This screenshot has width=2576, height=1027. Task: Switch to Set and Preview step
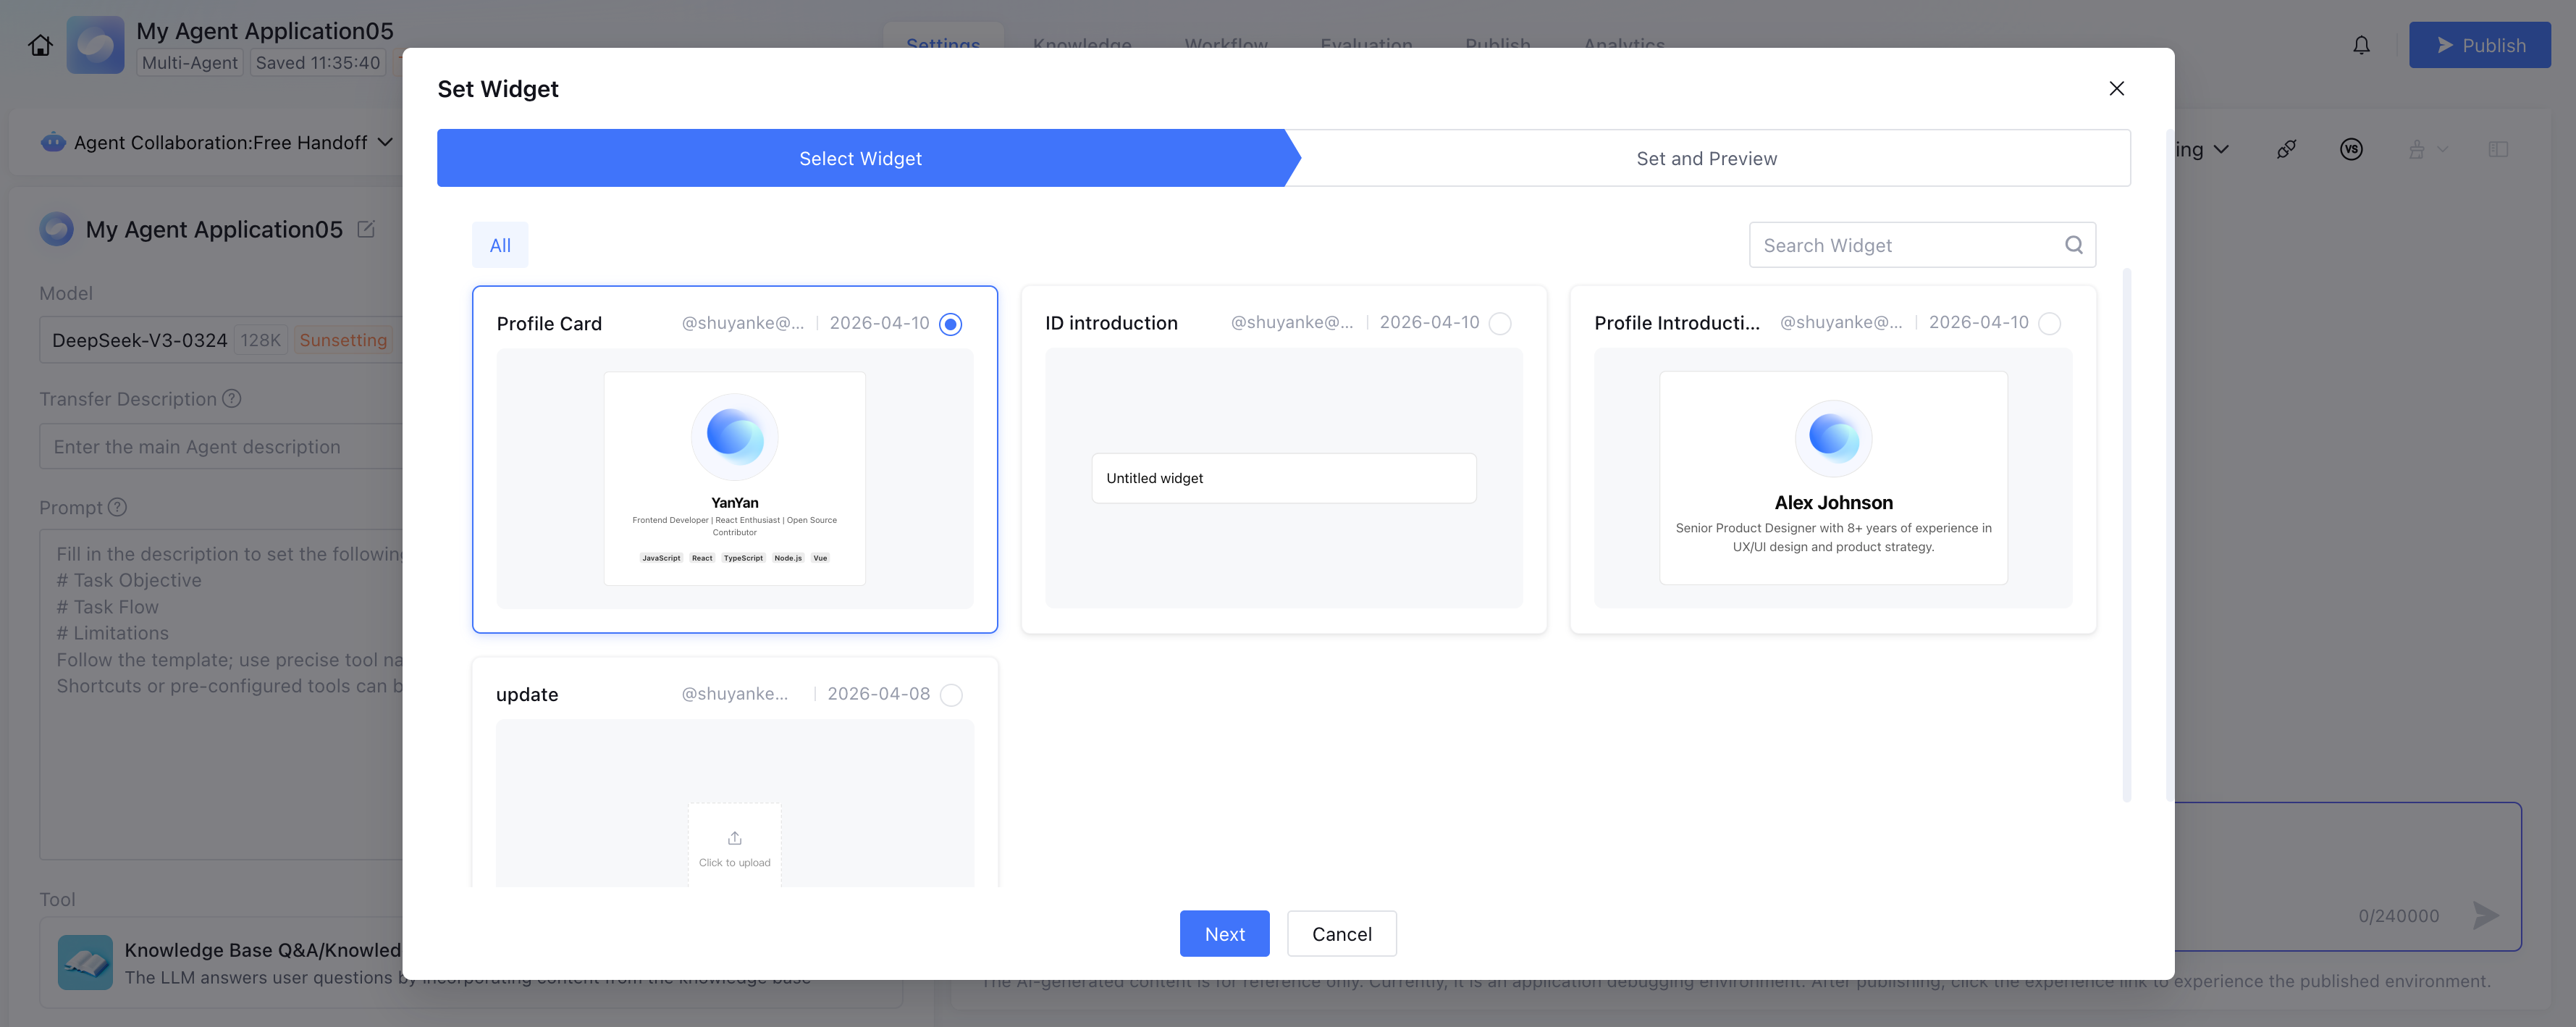pyautogui.click(x=1706, y=158)
